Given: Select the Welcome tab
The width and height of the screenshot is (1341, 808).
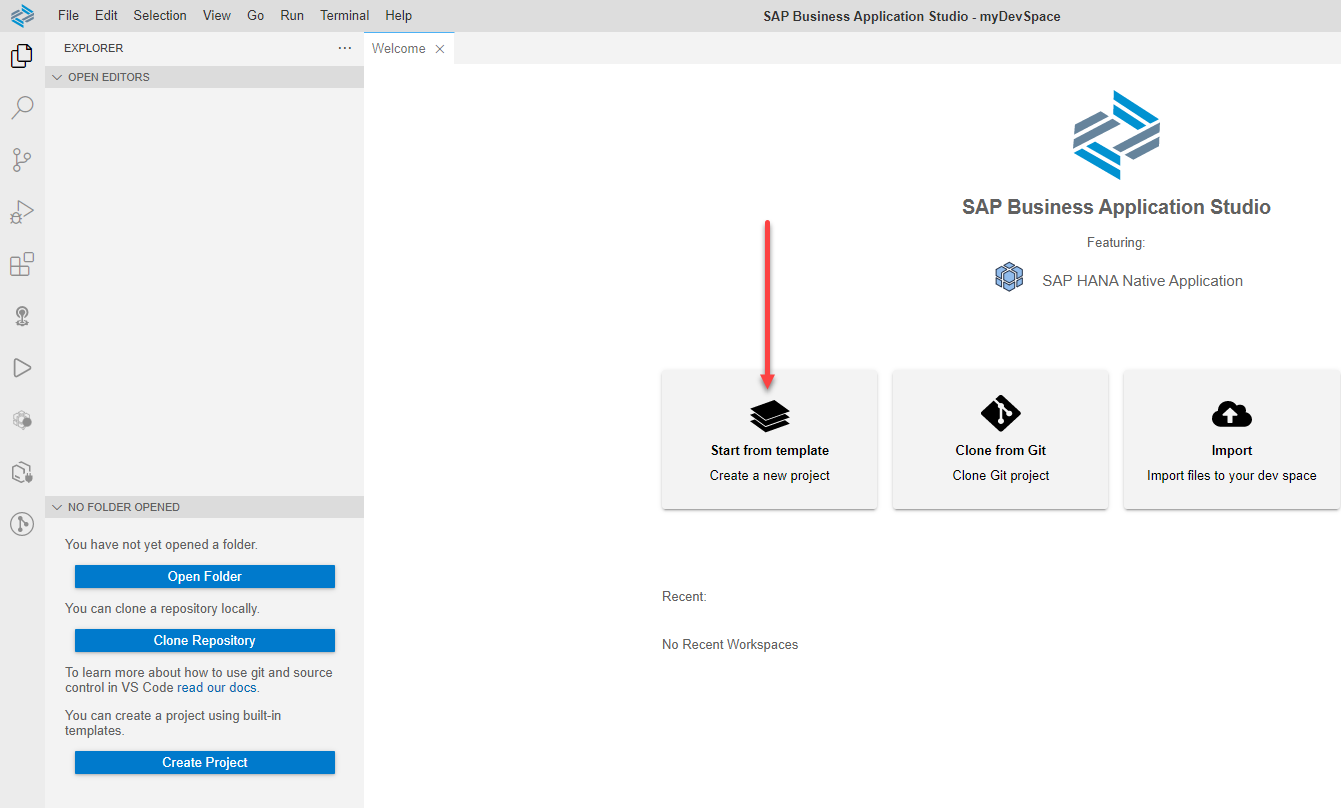Looking at the screenshot, I should (x=398, y=47).
